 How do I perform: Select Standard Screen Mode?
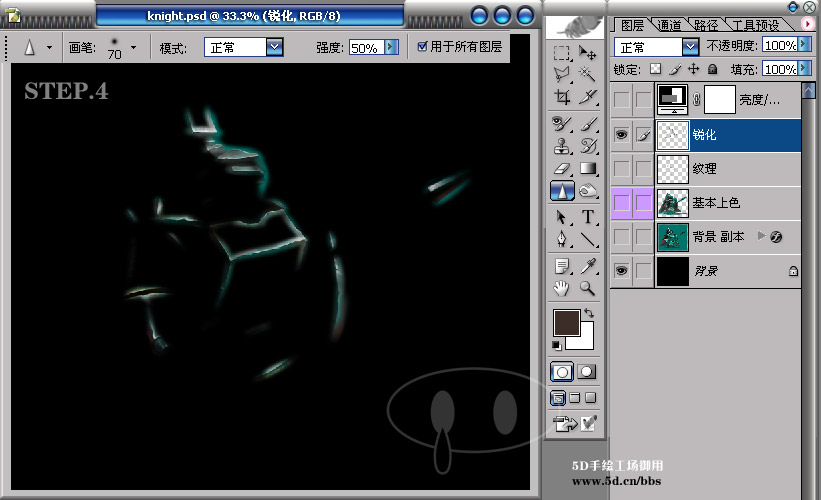558,398
